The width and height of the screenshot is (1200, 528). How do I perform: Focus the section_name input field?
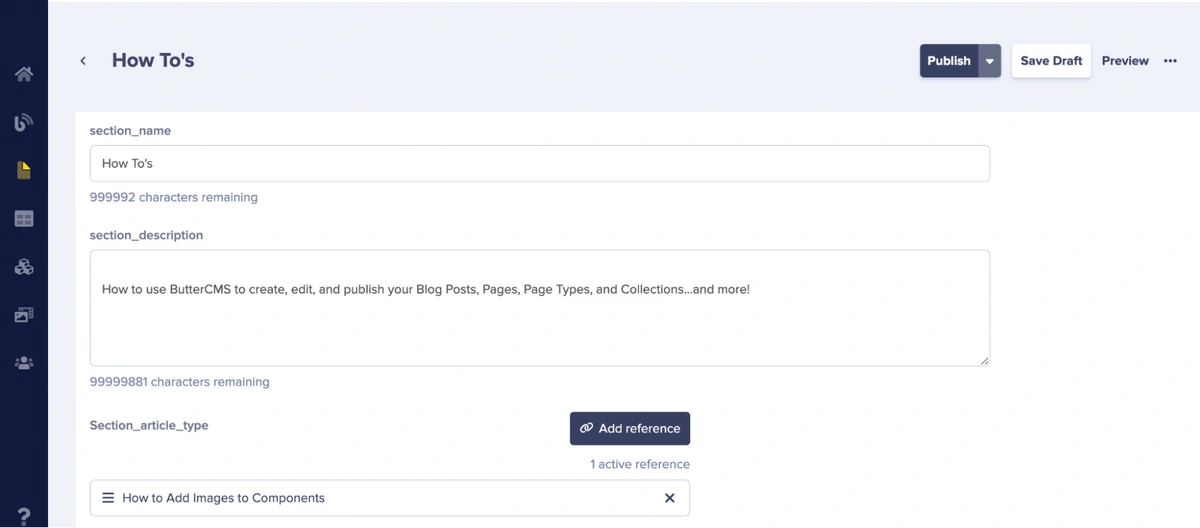(x=540, y=163)
